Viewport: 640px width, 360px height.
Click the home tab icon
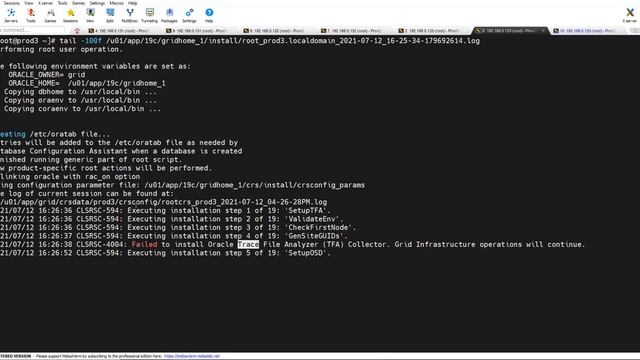[x=77, y=31]
